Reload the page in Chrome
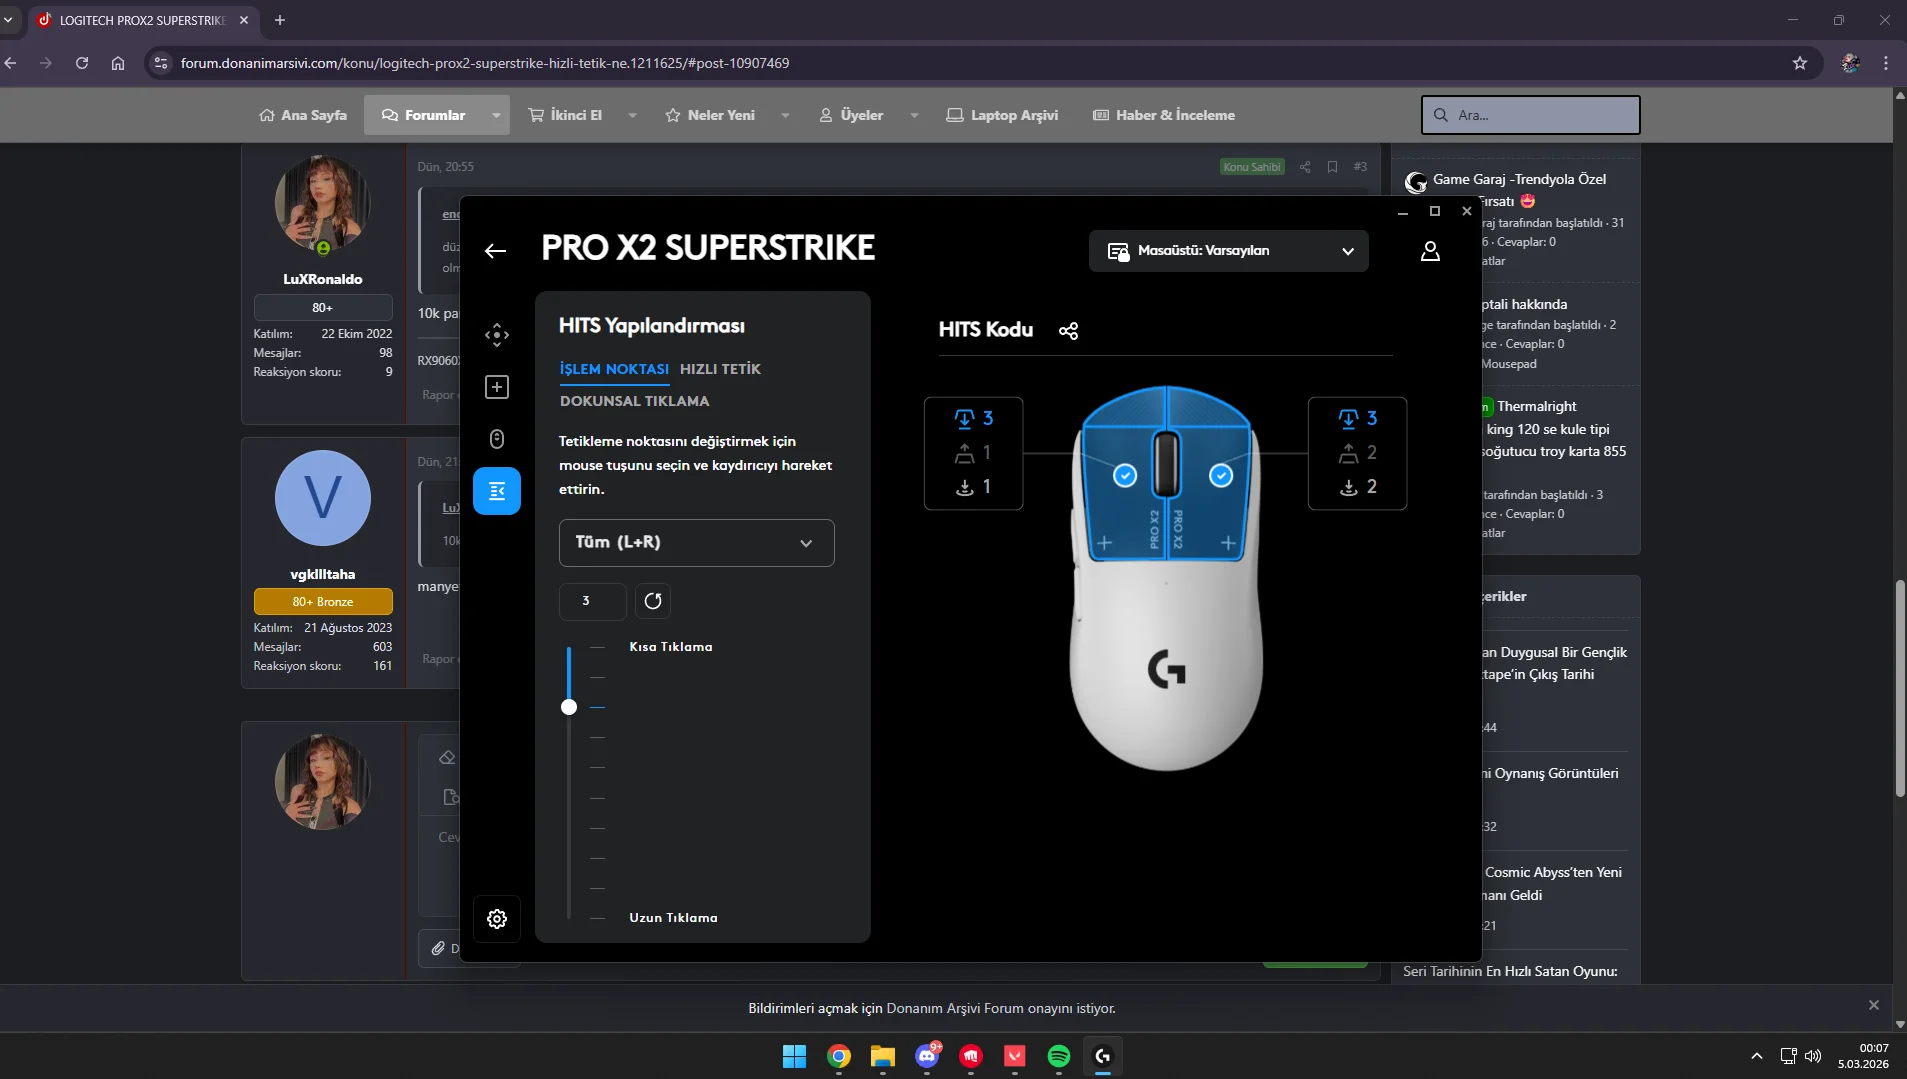 click(x=82, y=63)
